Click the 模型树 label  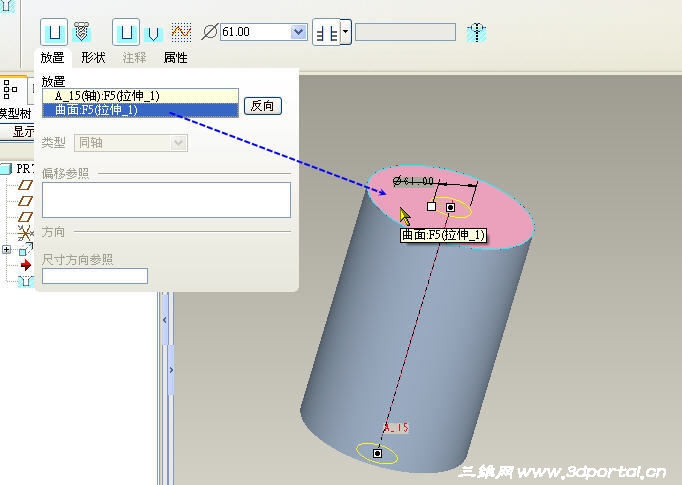click(x=15, y=114)
